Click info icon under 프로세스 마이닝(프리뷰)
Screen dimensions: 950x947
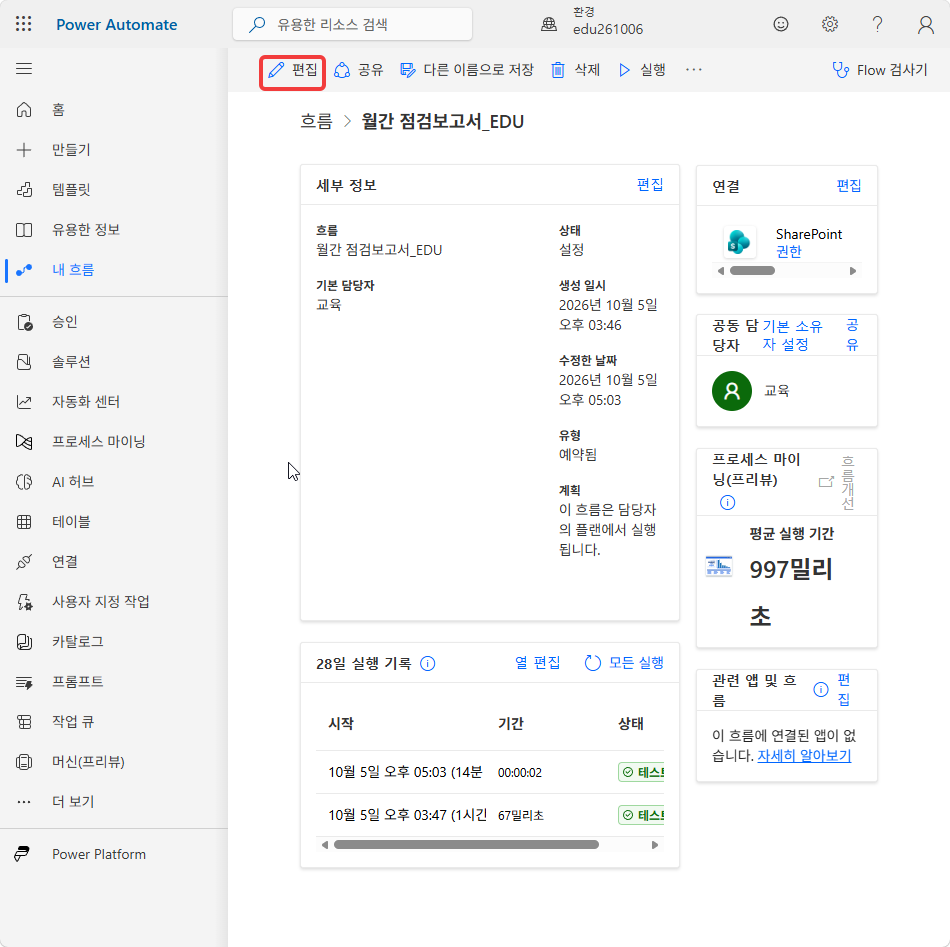(x=727, y=502)
